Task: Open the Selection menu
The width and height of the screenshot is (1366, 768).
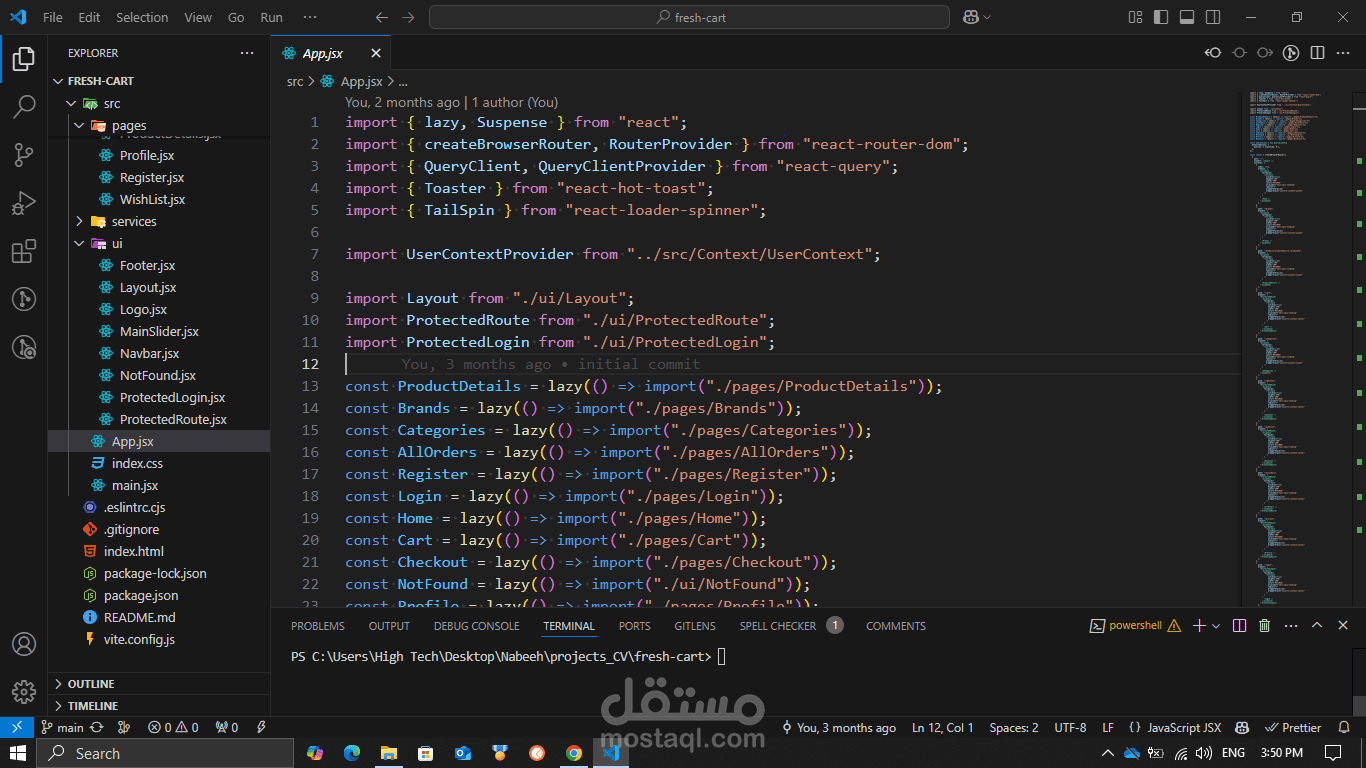Action: pyautogui.click(x=142, y=17)
